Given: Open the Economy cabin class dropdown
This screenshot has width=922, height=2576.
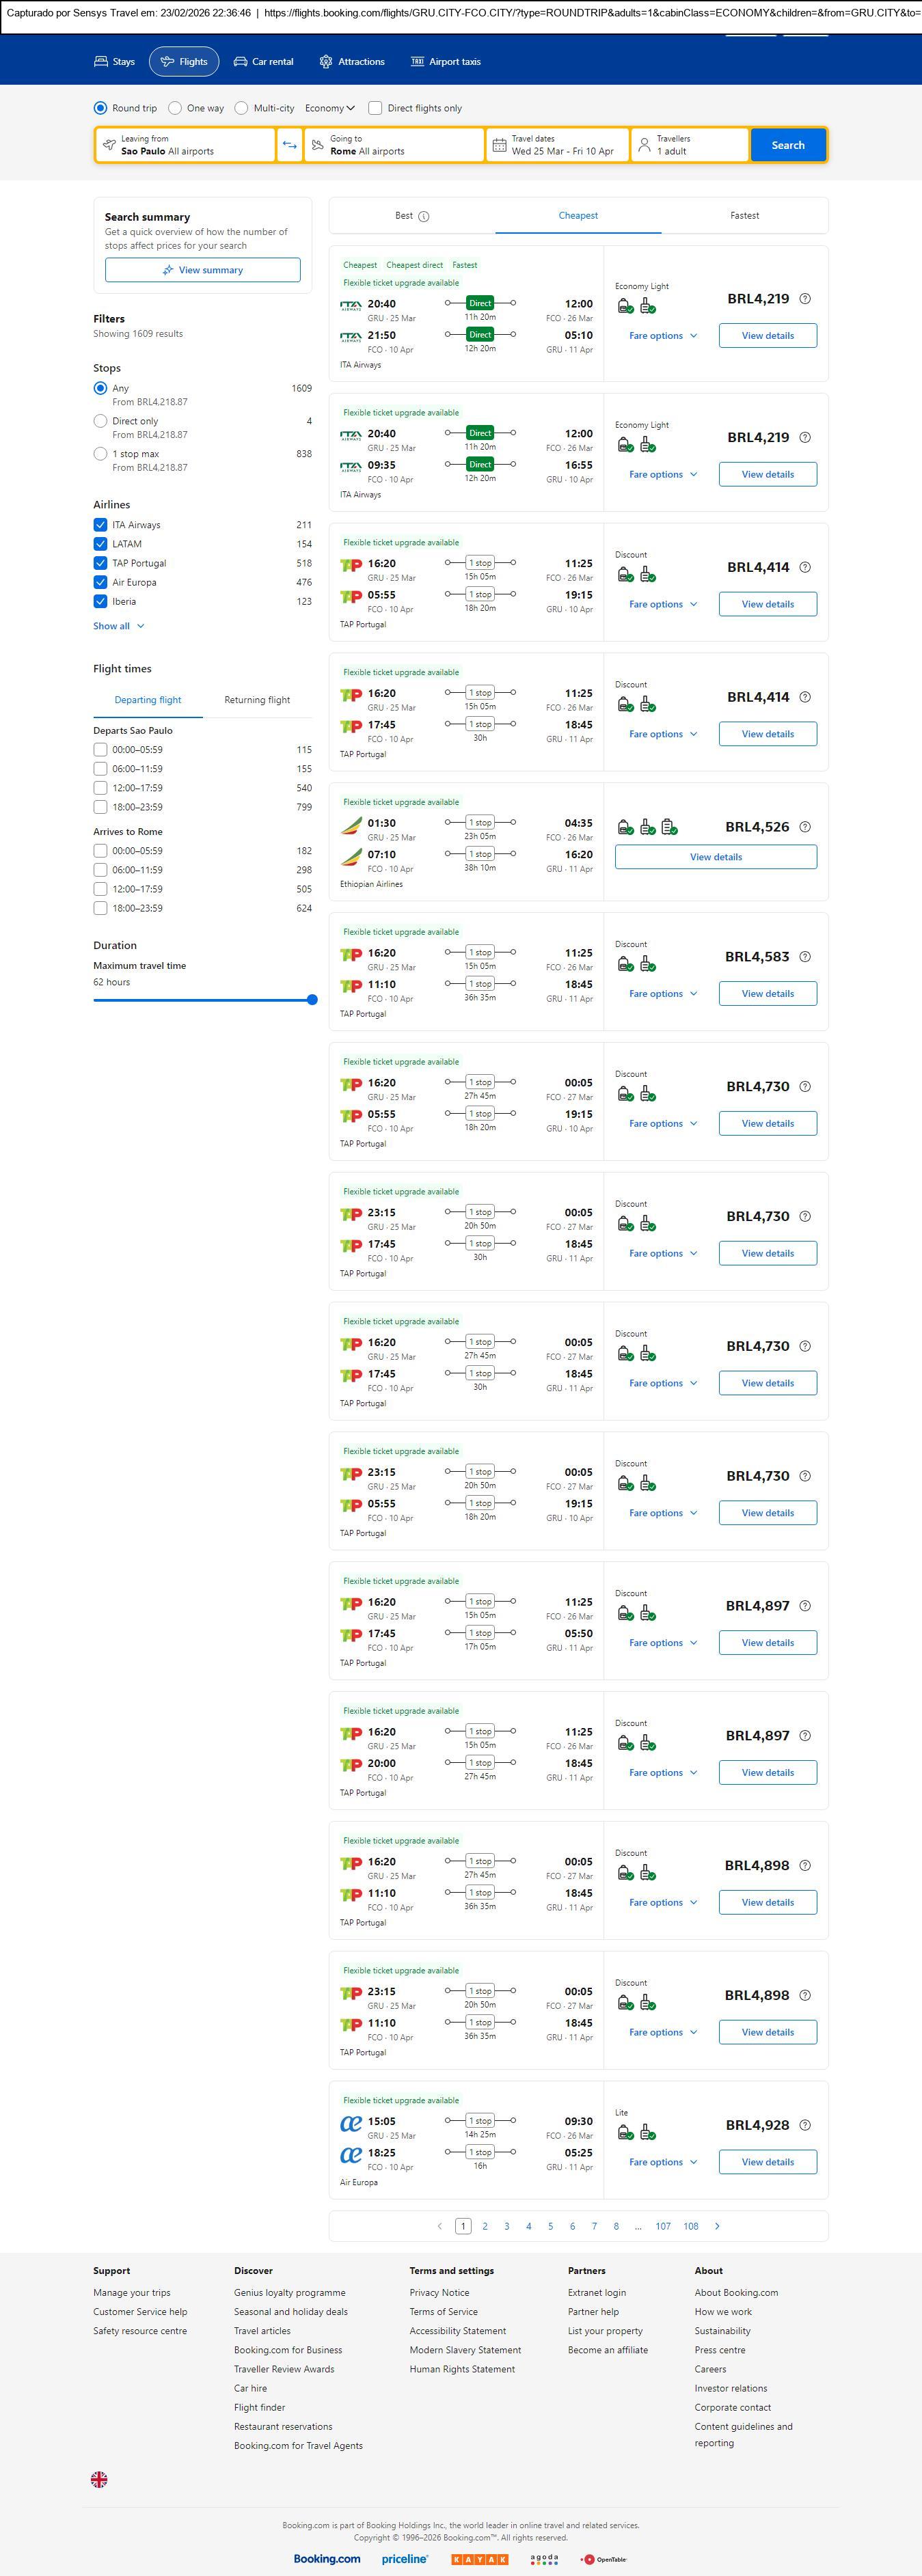Looking at the screenshot, I should (330, 108).
